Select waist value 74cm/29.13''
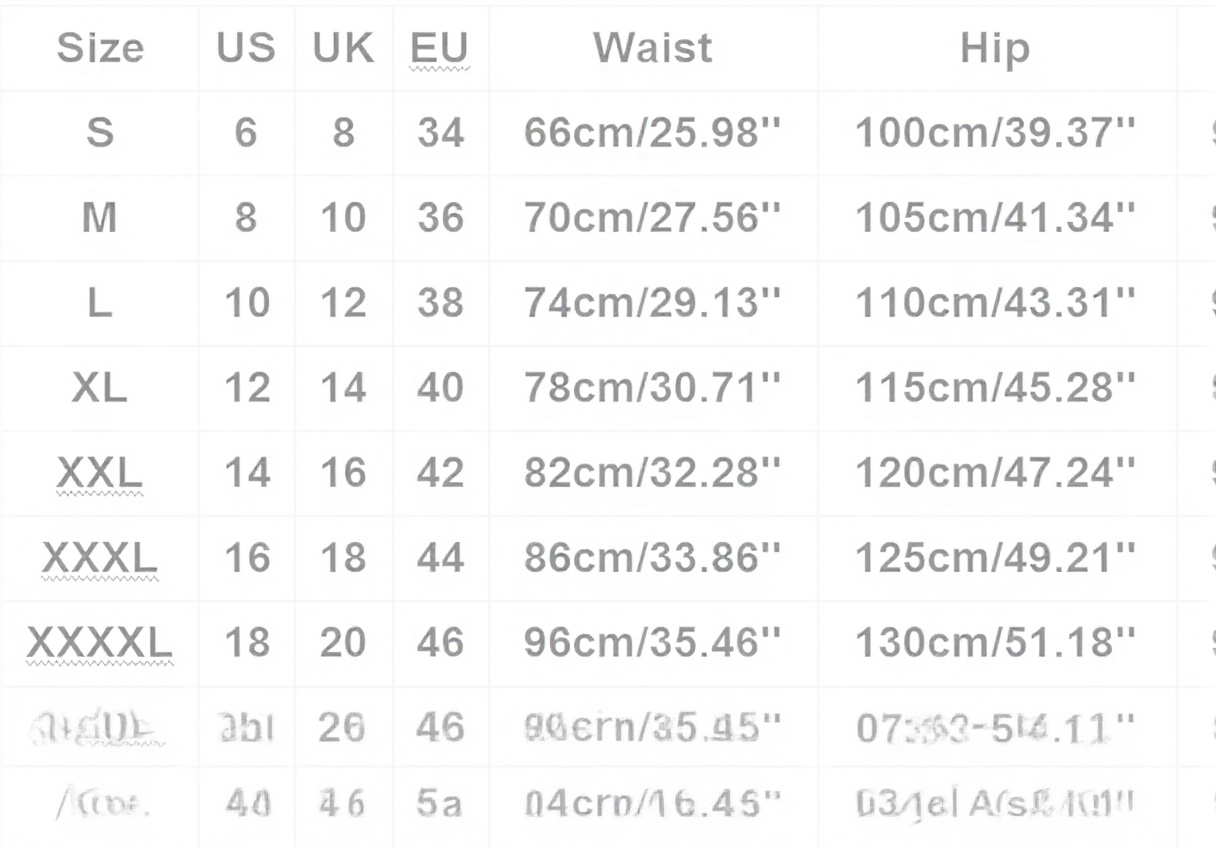1216x848 pixels. pos(652,302)
